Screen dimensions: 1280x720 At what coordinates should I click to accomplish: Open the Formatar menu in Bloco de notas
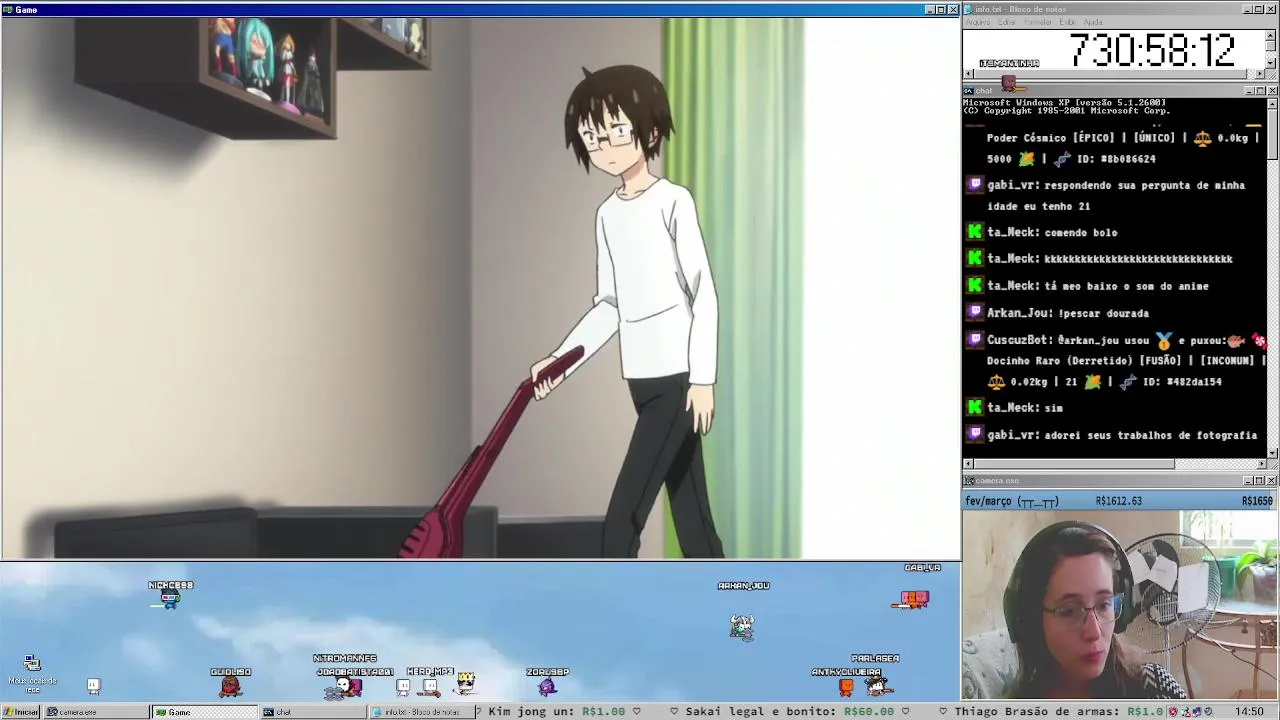coord(1038,22)
